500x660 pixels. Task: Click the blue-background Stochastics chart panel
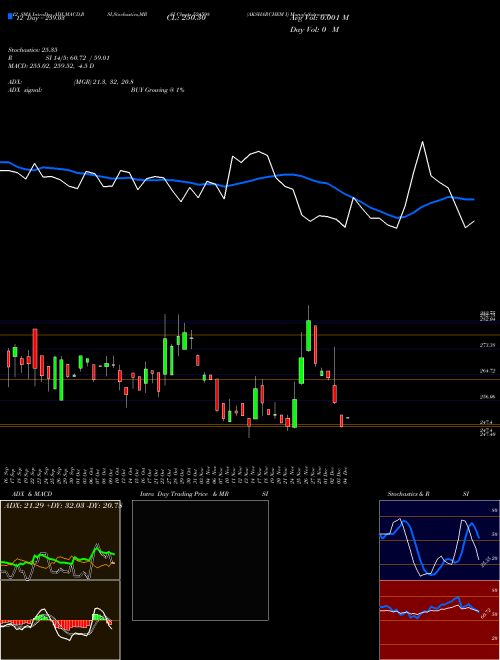(x=439, y=540)
